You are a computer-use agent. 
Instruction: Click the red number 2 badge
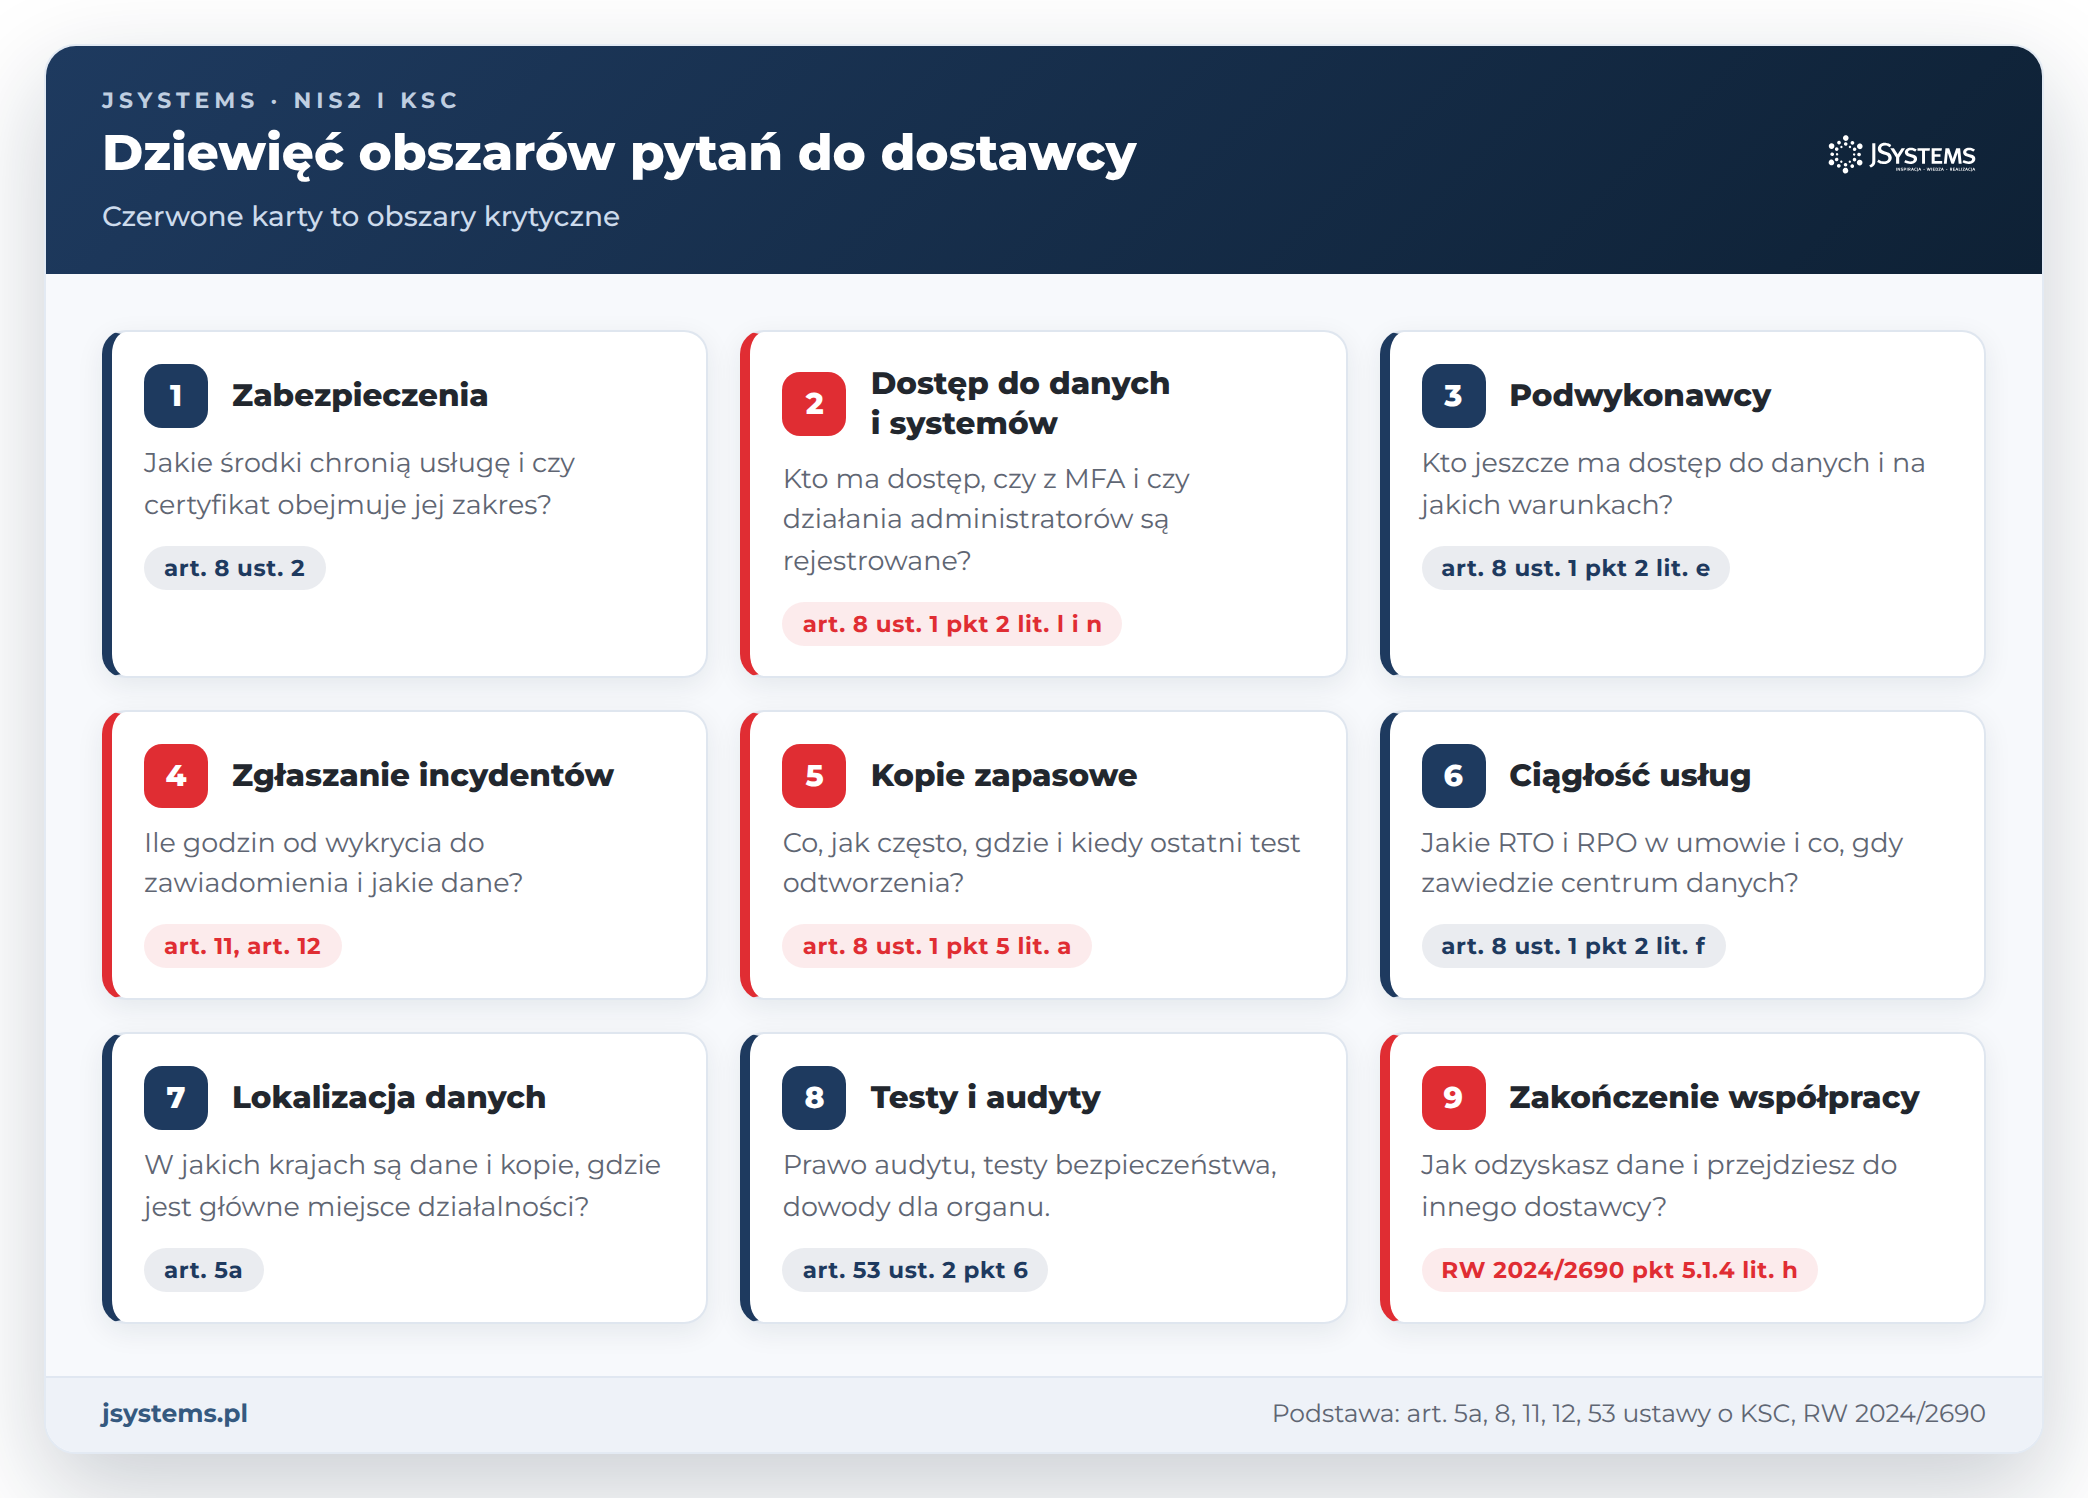pyautogui.click(x=814, y=403)
